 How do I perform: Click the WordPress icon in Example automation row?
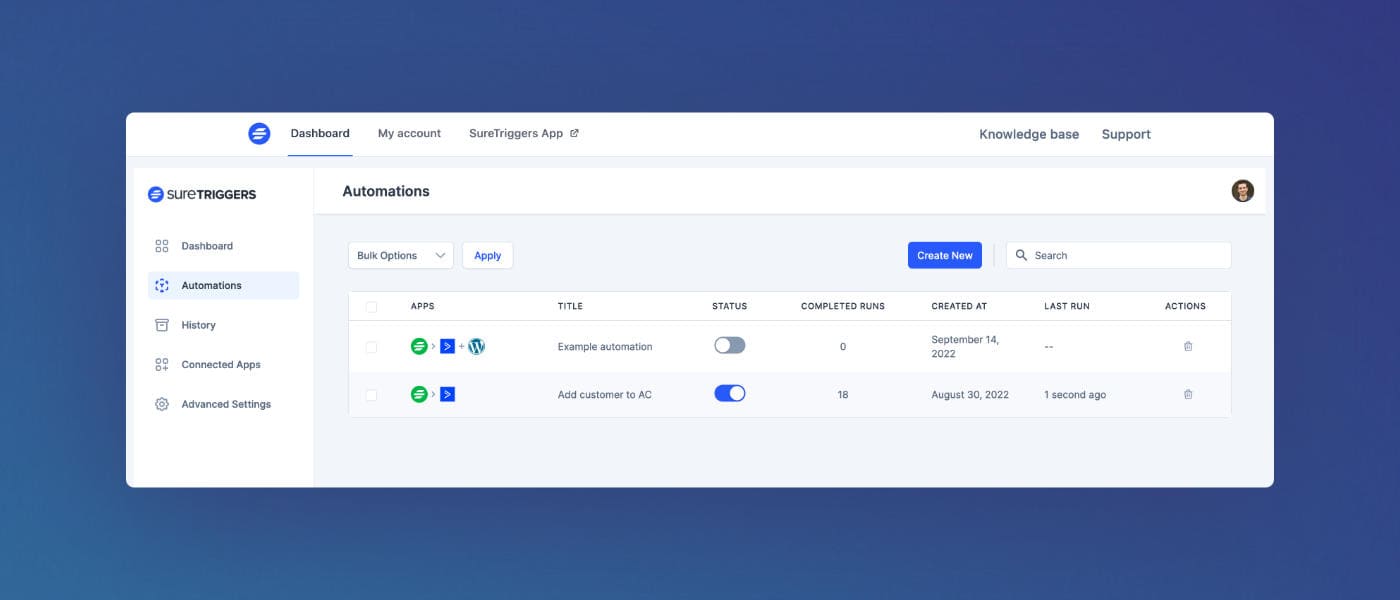[477, 346]
